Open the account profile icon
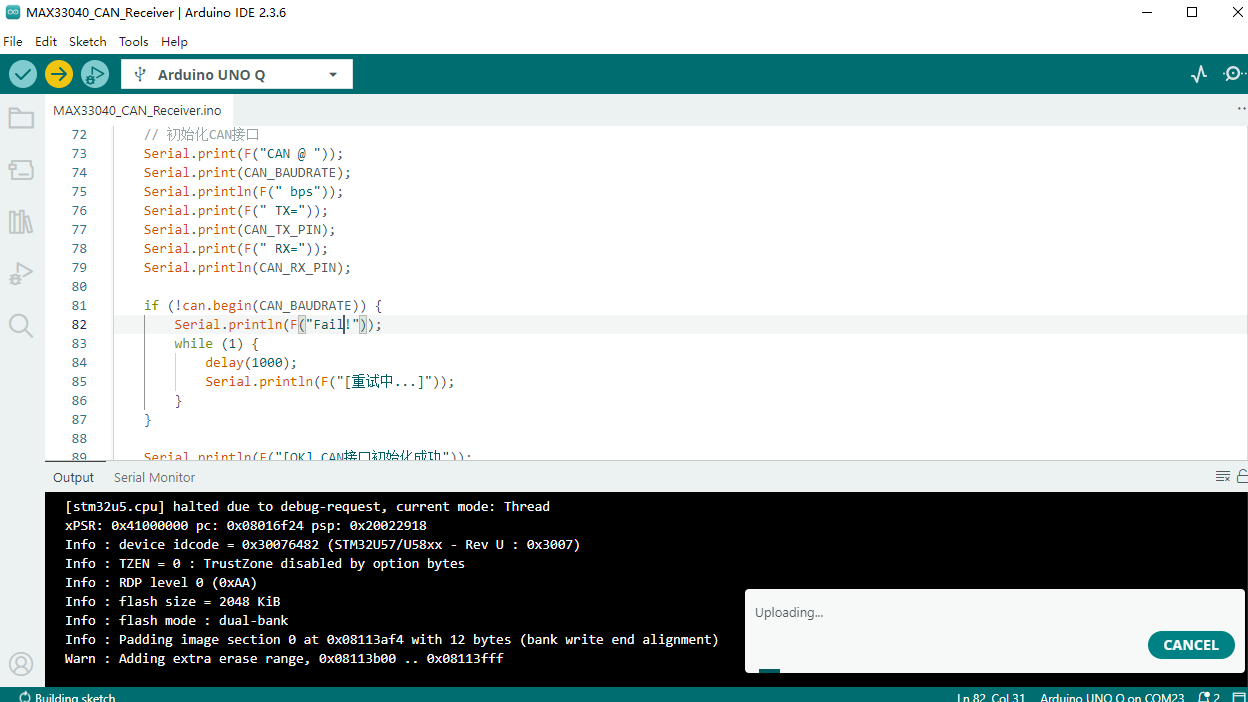The image size is (1248, 702). 21,664
